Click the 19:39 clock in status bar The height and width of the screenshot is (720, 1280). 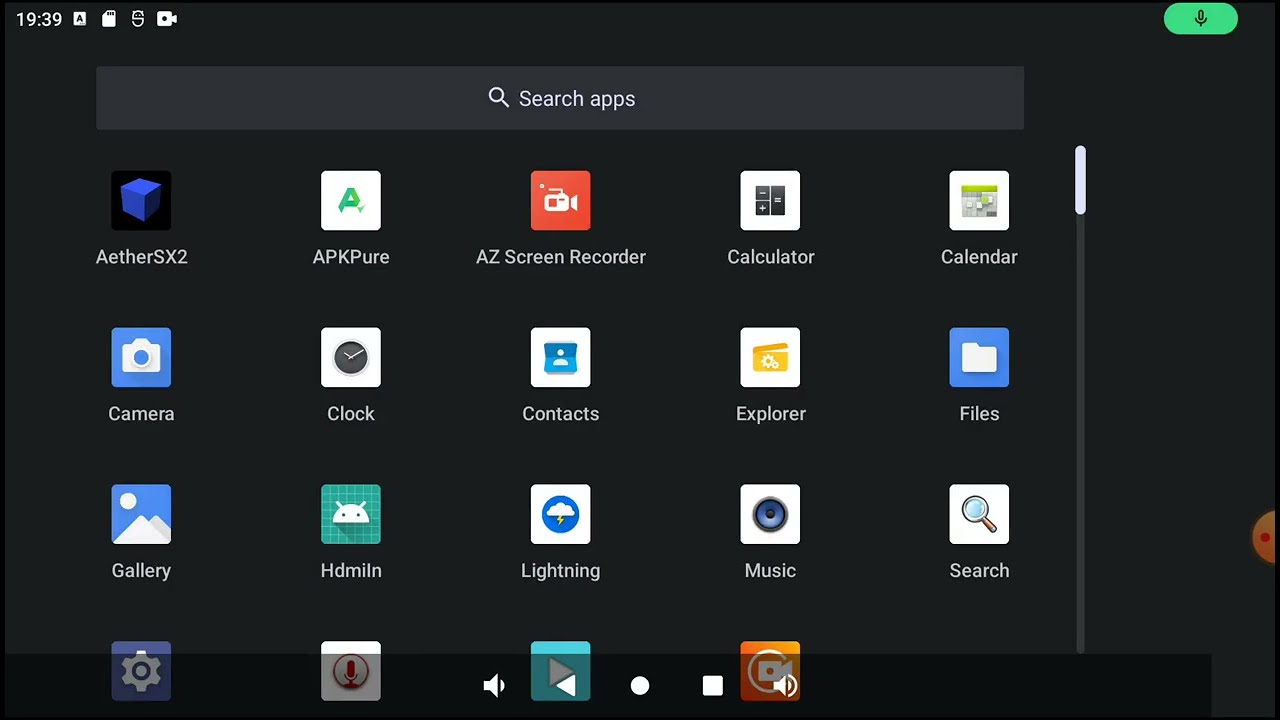tap(39, 19)
